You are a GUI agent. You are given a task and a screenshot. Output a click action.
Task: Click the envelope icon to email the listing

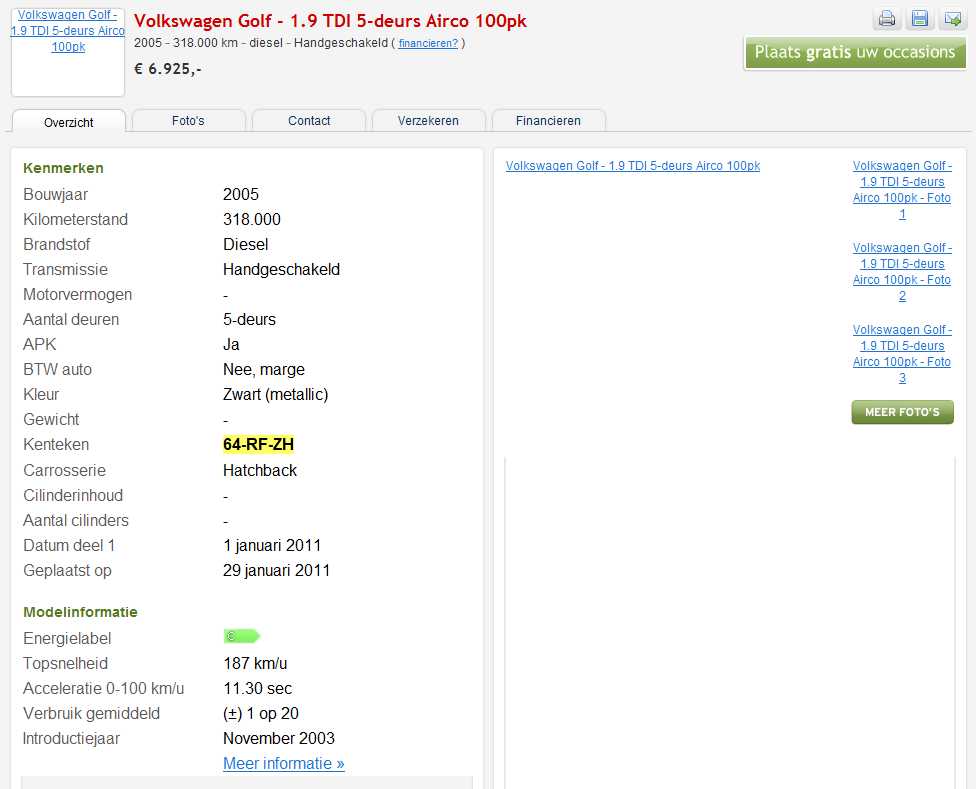click(x=953, y=19)
